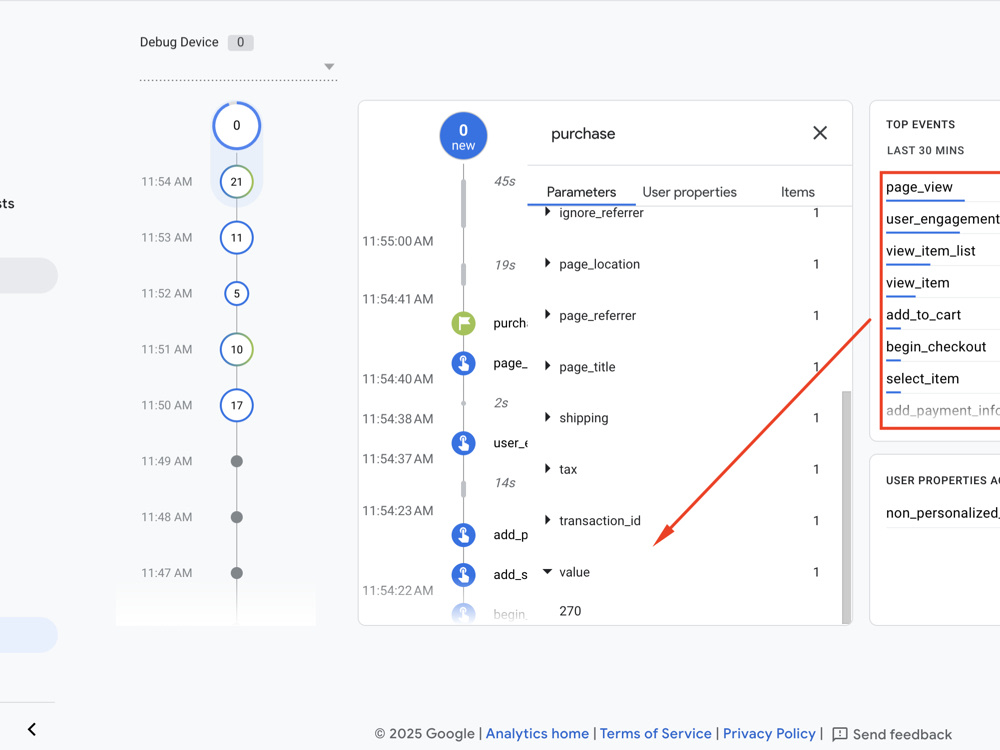
Task: Select the 11:53 AM bubble with 11 events
Action: point(237,238)
